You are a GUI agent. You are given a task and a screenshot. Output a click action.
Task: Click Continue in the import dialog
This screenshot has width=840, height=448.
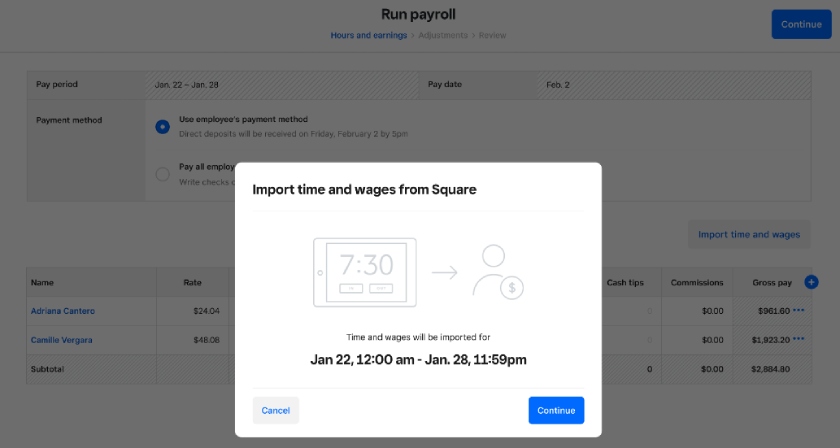(x=556, y=410)
